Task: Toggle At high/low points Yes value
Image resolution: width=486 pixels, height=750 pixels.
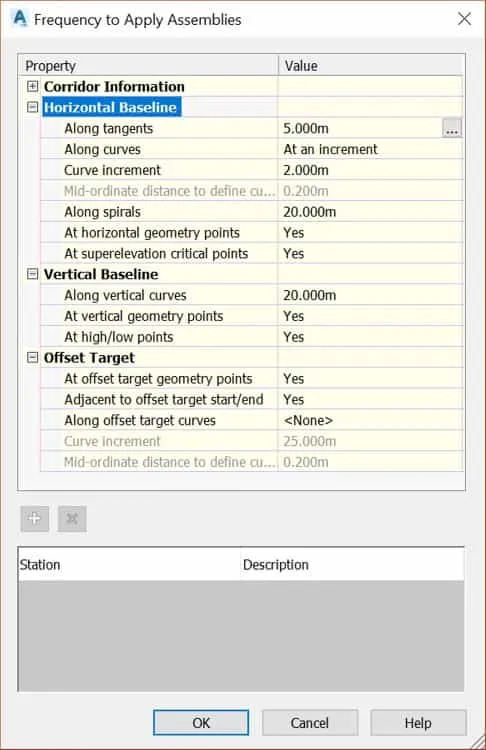Action: click(x=371, y=337)
